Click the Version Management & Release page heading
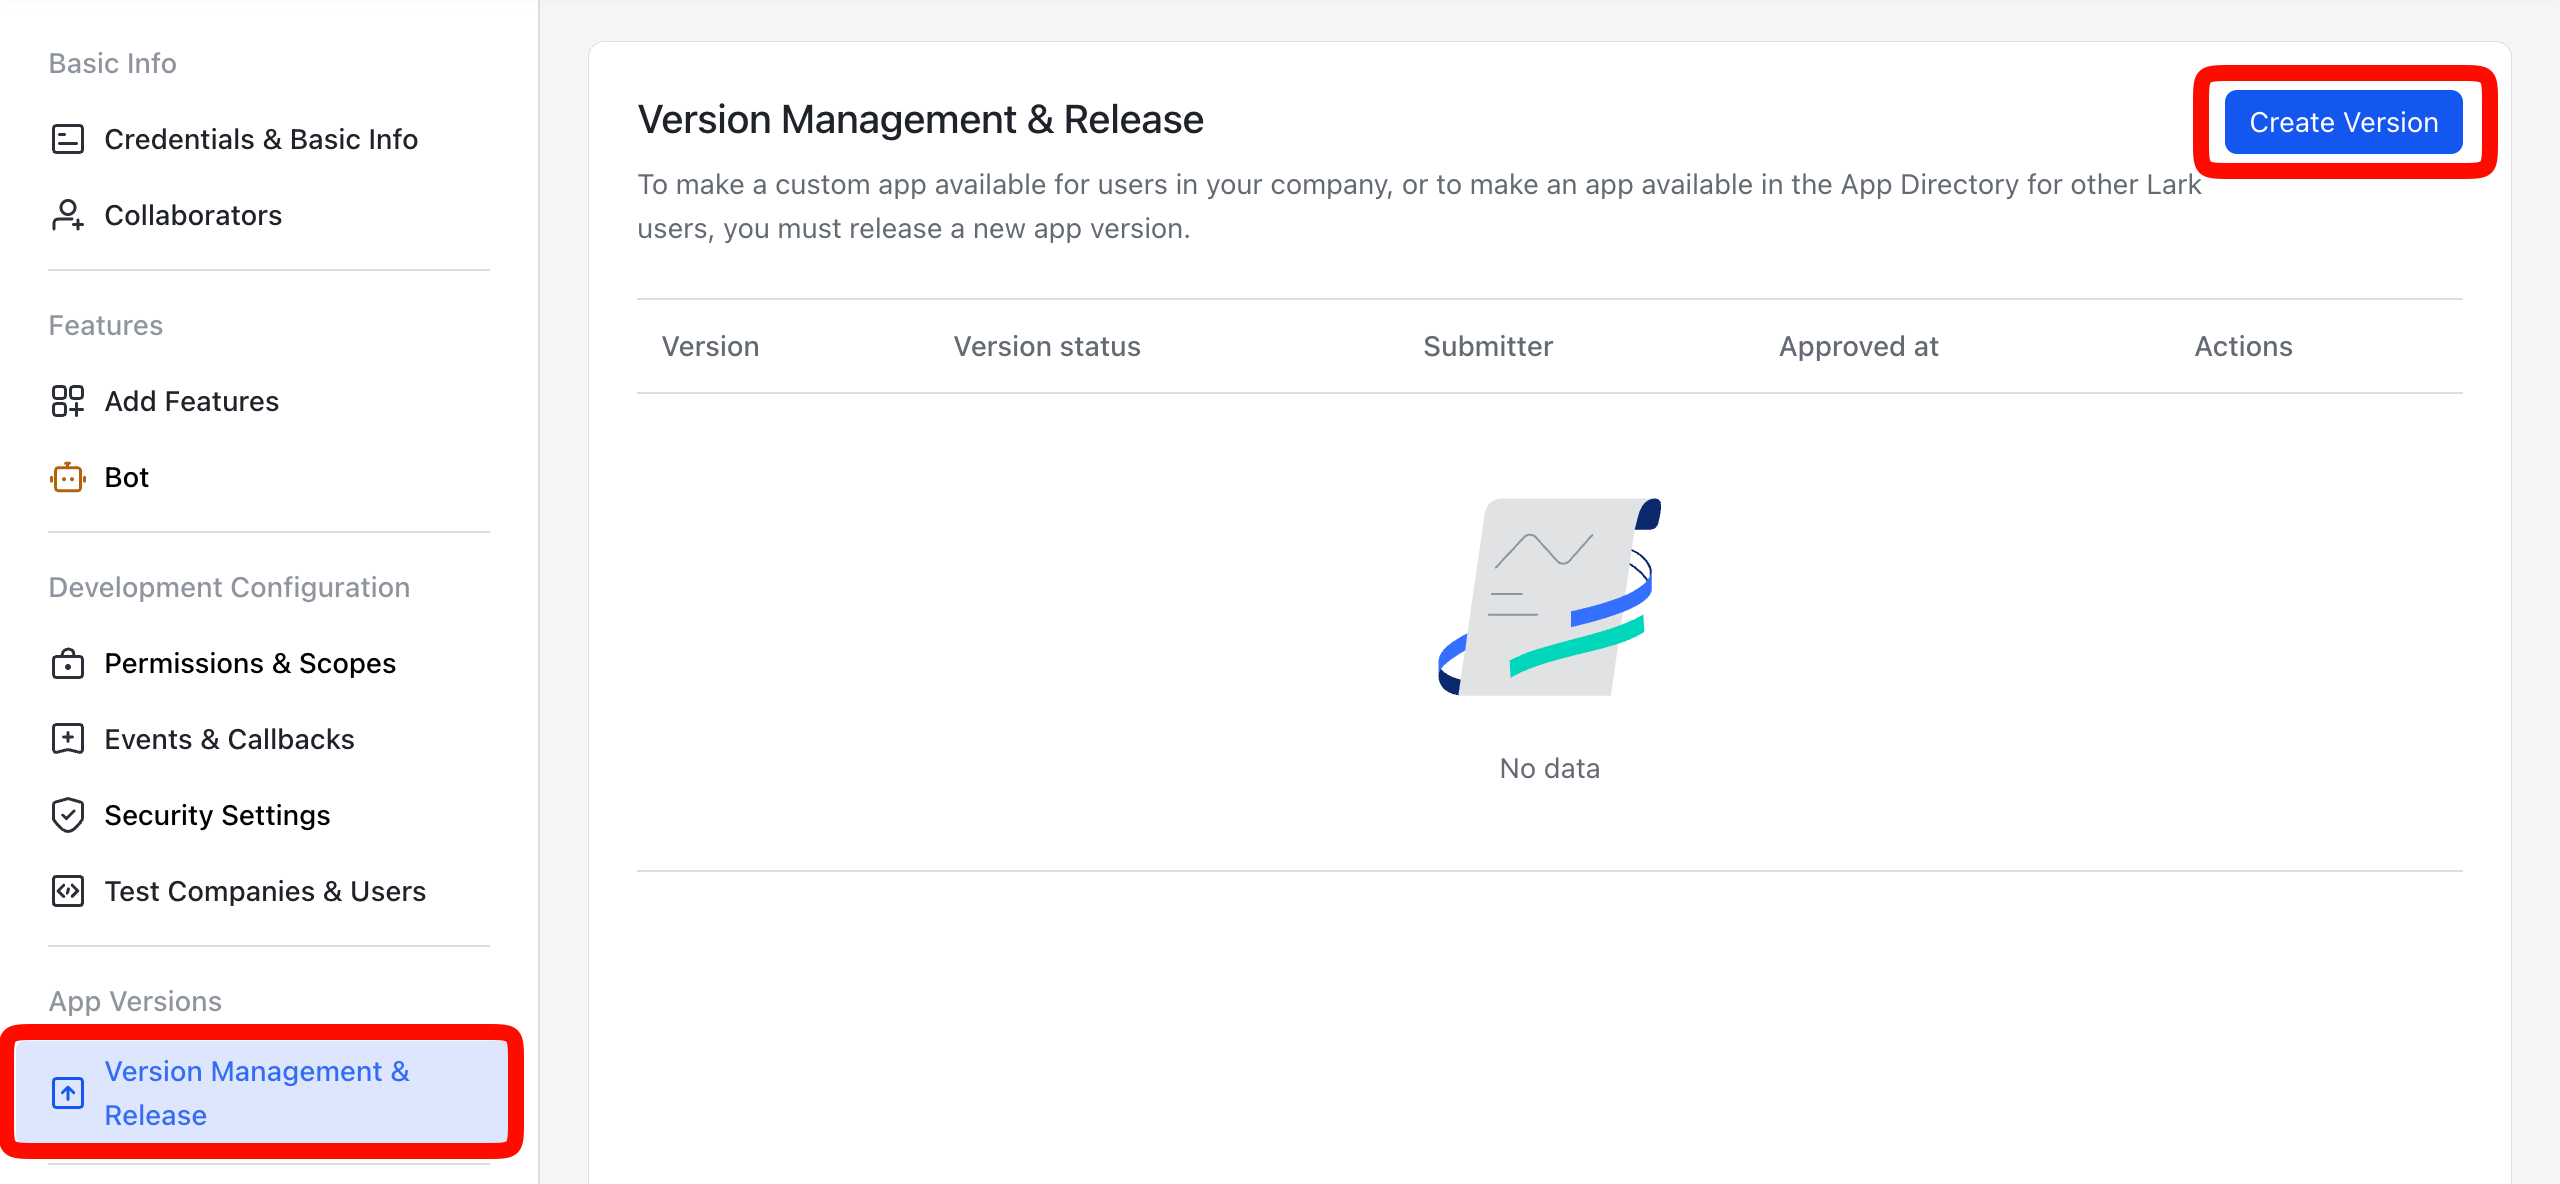 pyautogui.click(x=921, y=119)
